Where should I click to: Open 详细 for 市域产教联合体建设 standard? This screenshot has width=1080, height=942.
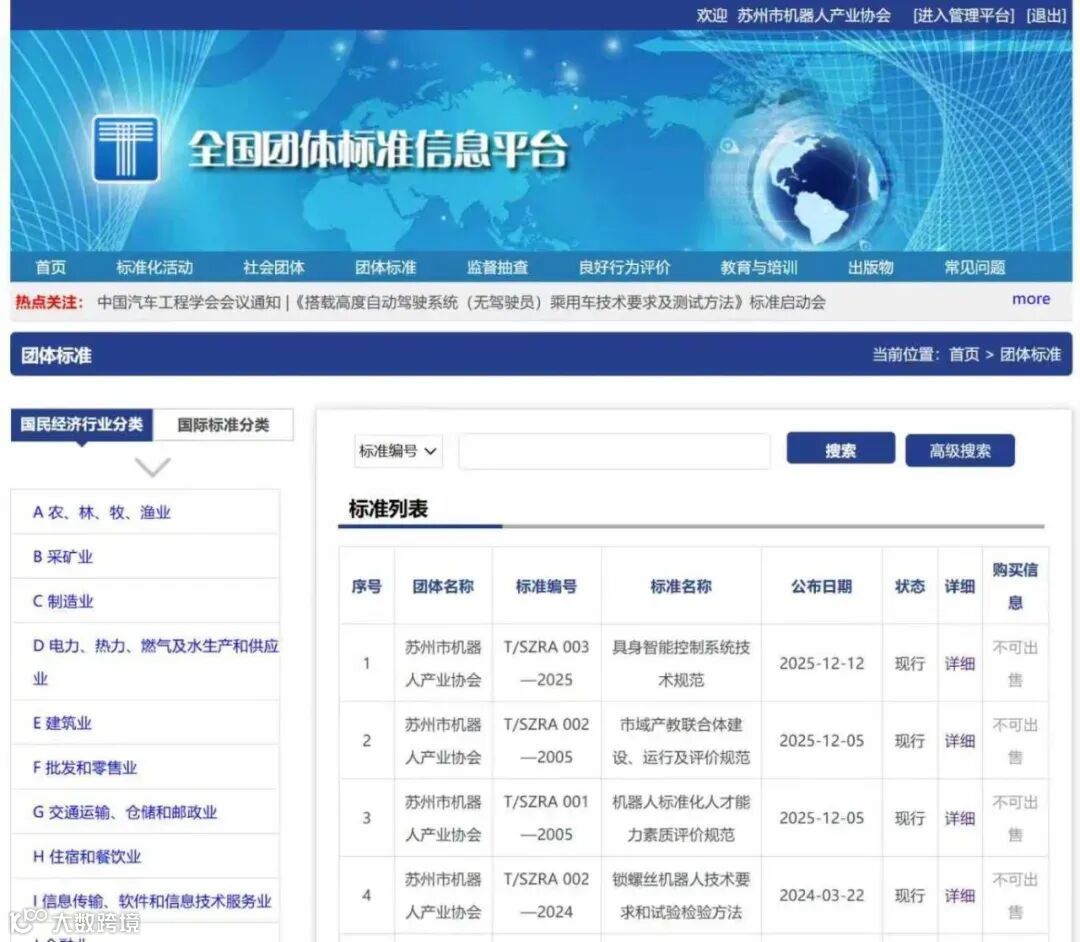point(959,741)
